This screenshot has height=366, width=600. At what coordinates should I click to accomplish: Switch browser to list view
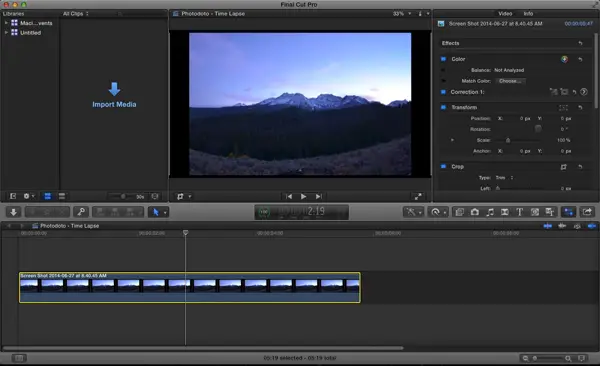click(x=62, y=196)
